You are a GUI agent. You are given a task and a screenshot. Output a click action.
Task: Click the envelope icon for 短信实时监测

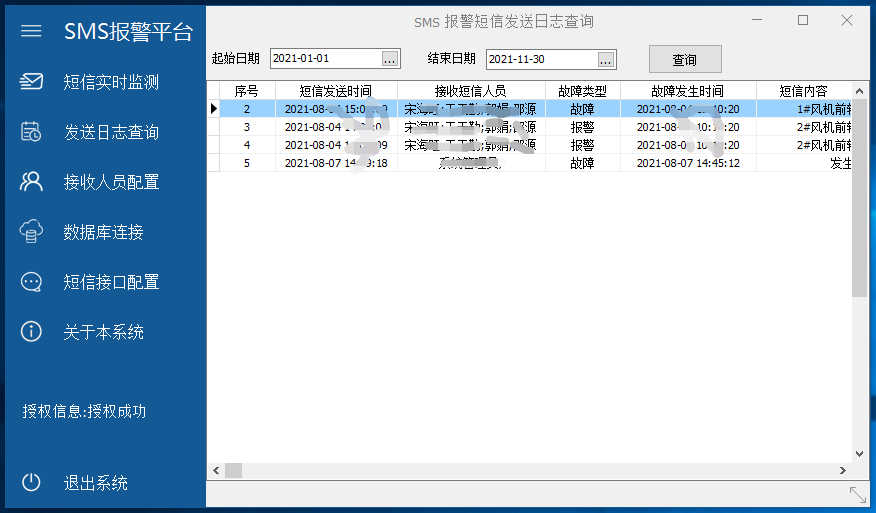click(x=32, y=82)
